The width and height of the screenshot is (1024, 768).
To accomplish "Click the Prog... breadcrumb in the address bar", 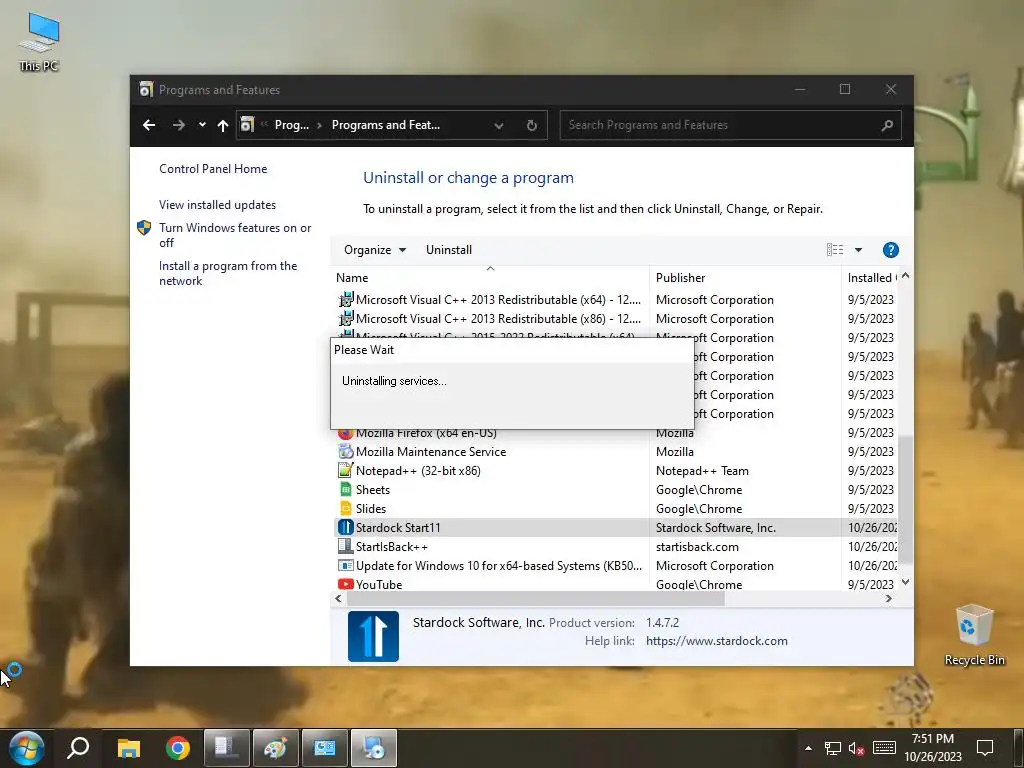I will point(291,125).
